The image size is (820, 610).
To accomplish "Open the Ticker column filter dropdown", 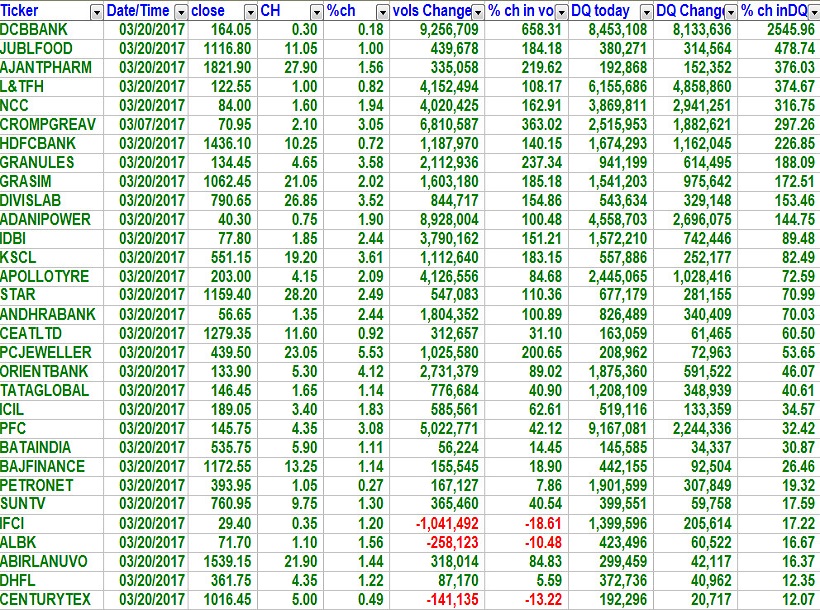I will coord(96,12).
